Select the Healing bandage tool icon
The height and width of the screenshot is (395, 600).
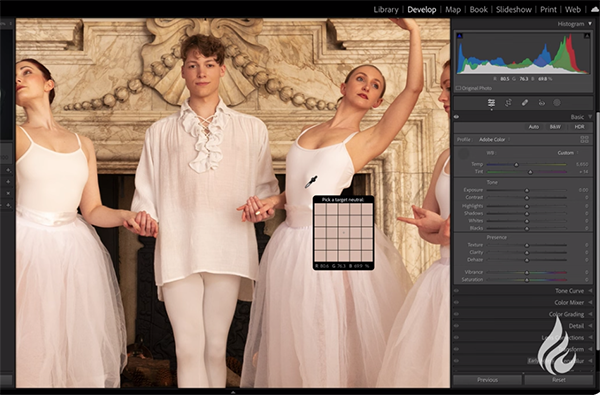(525, 103)
